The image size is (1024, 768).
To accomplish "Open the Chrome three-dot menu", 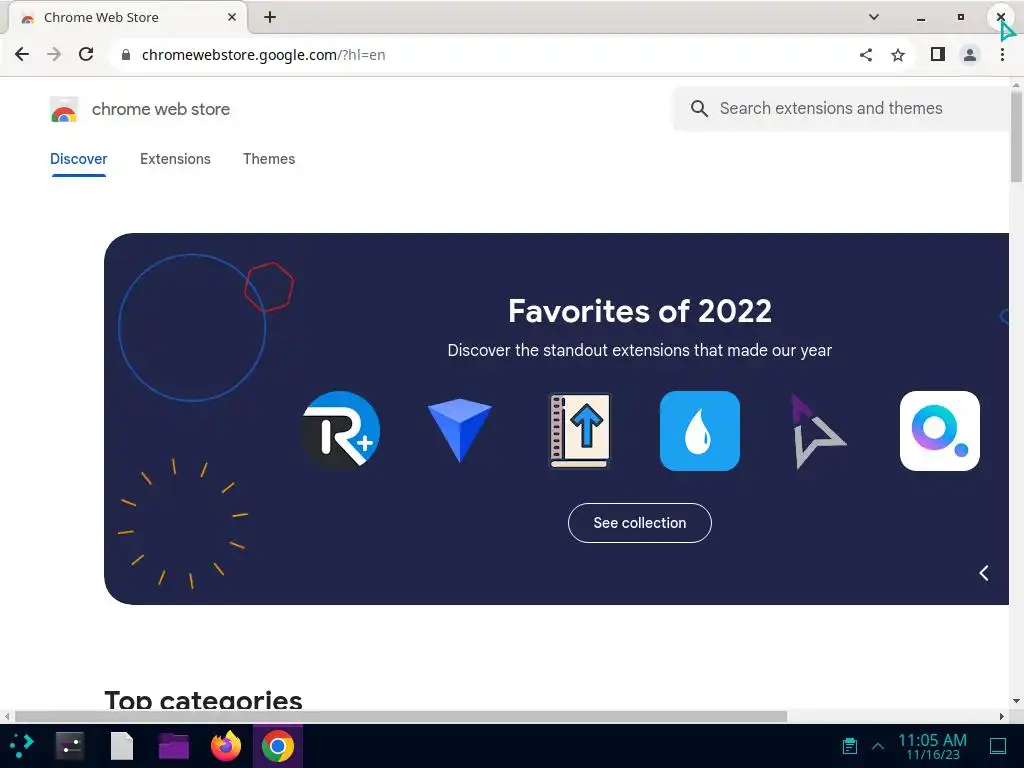I will 1002,55.
